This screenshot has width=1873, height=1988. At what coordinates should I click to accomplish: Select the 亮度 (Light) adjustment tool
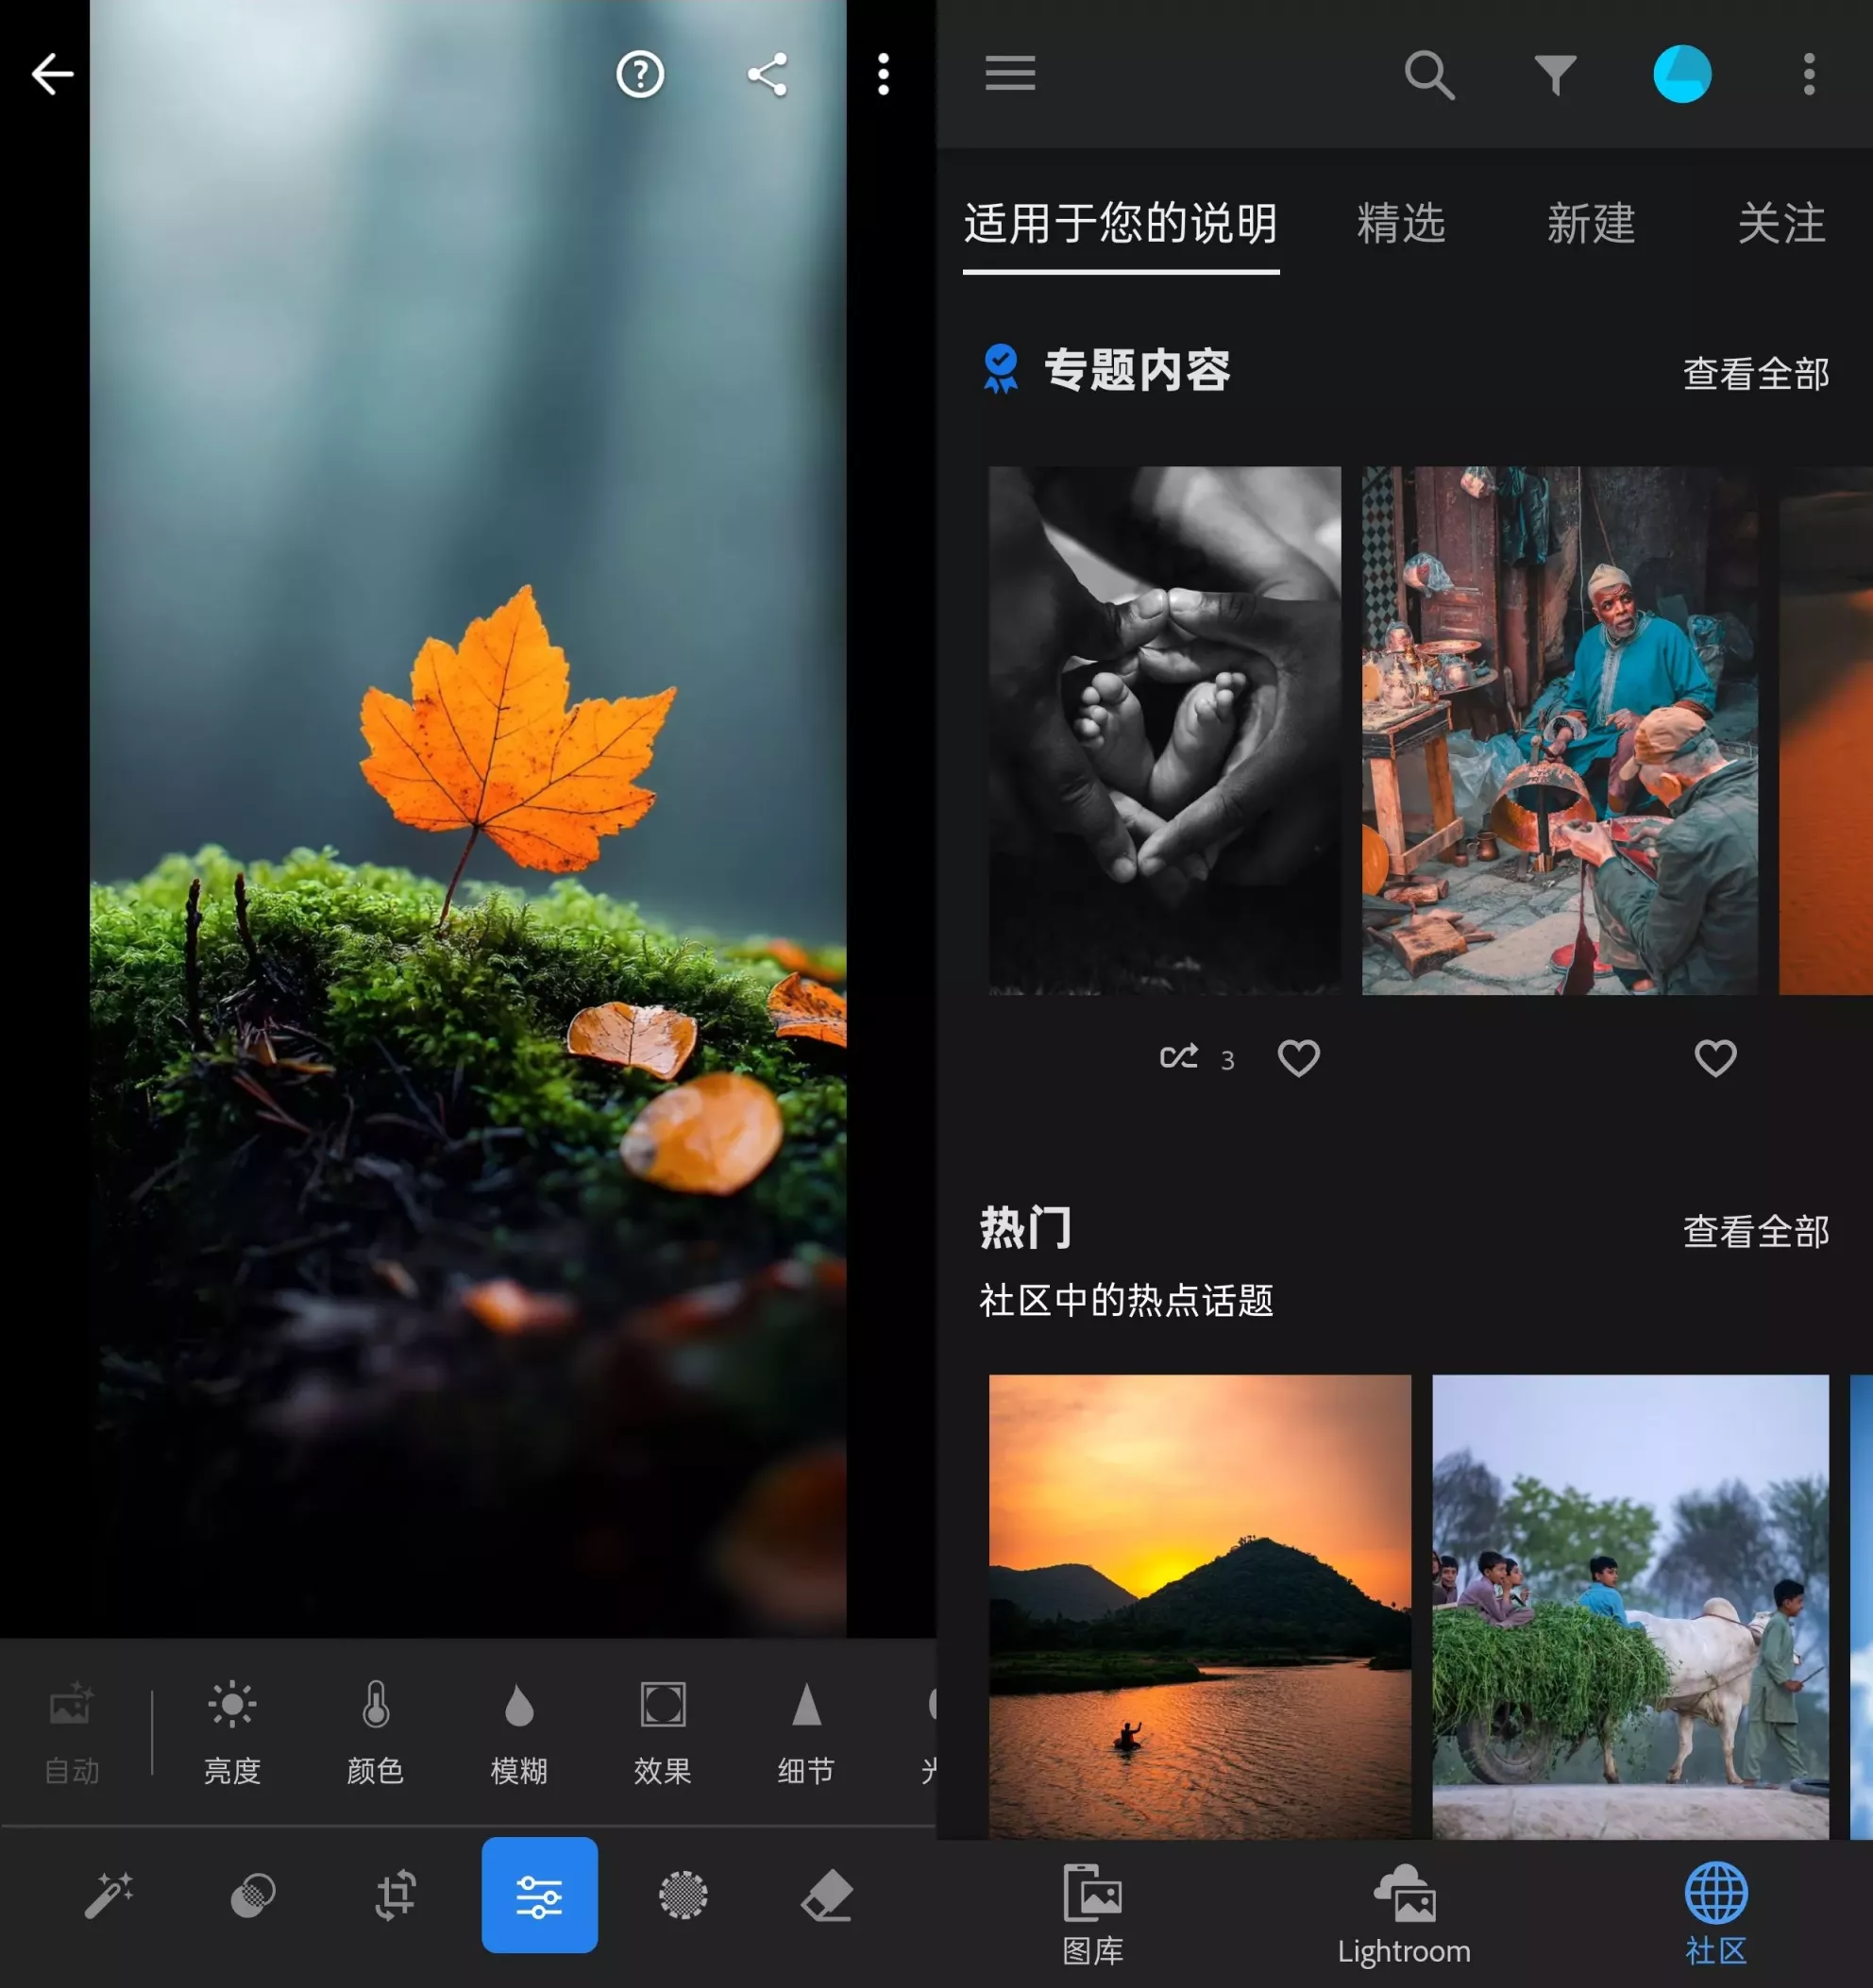click(x=231, y=1735)
